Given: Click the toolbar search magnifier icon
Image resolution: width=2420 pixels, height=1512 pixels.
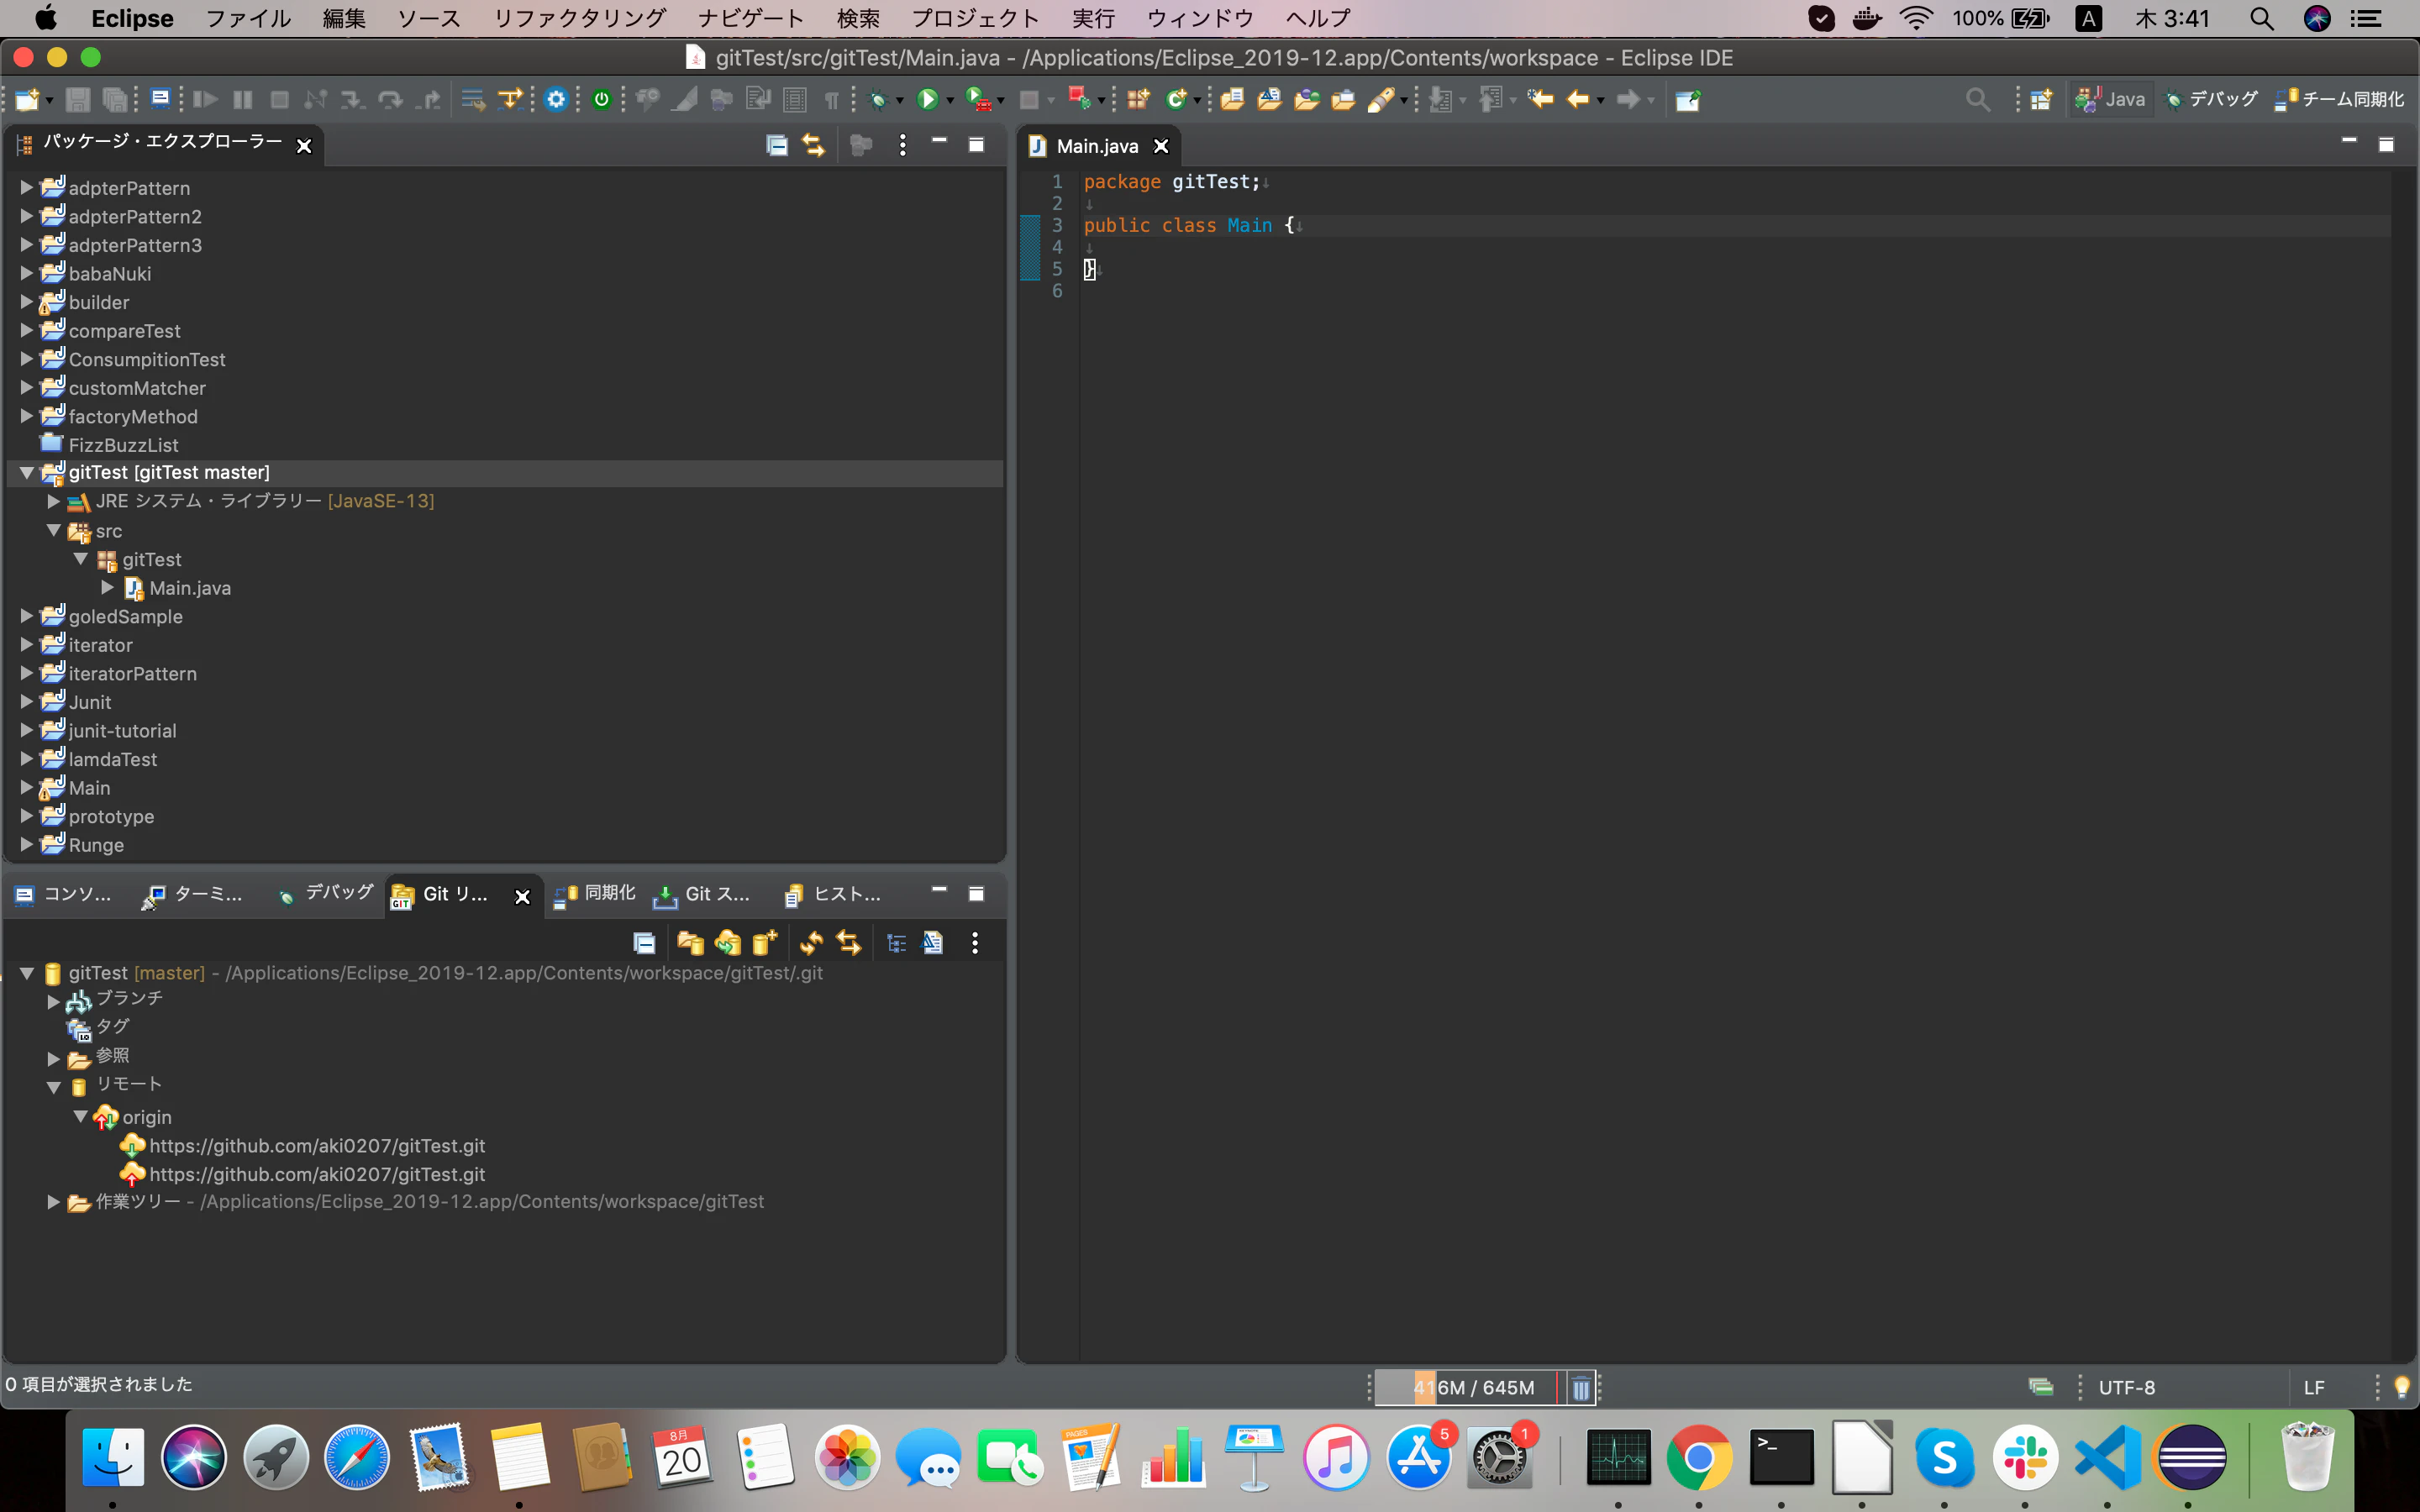Looking at the screenshot, I should [1977, 99].
